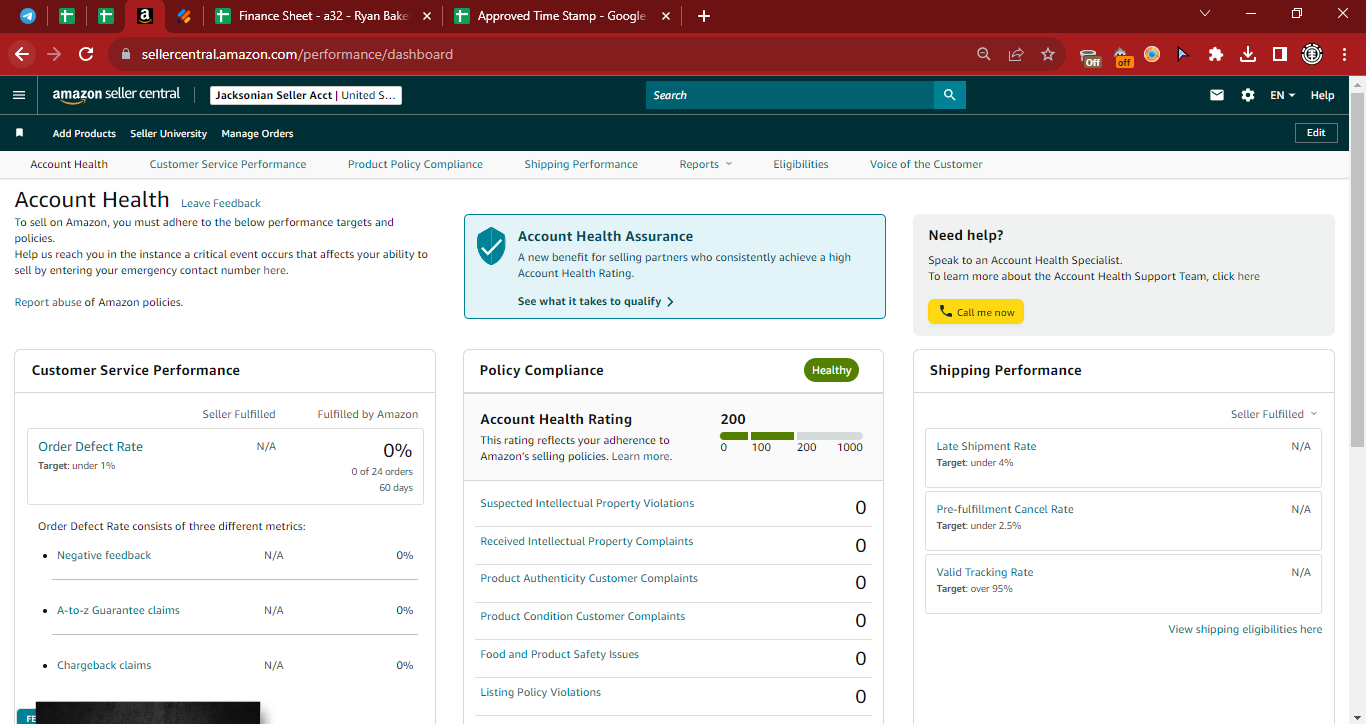Click the Account Health Assurance shield icon

(x=491, y=245)
